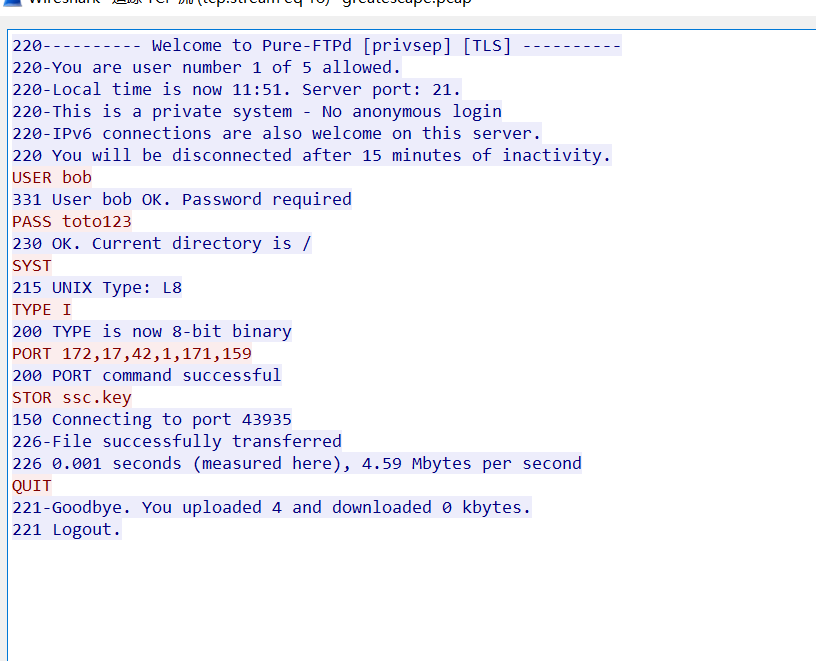
Task: Click '331 User bob OK. Password required'
Action: coord(182,199)
